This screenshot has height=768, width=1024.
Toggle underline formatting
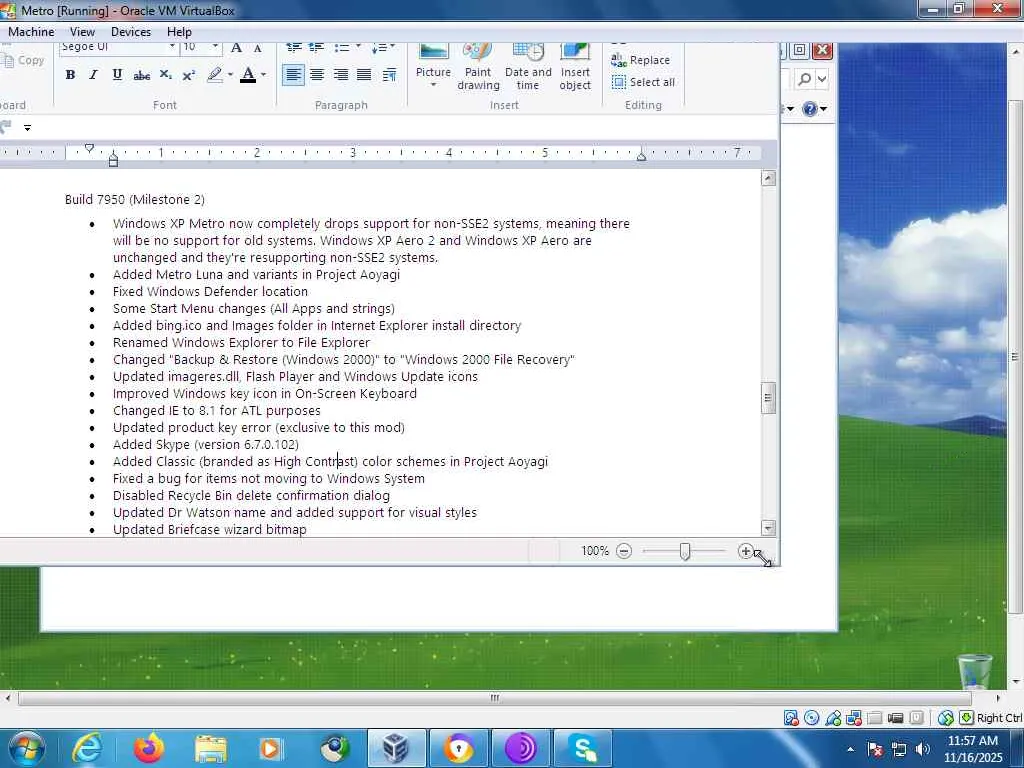[x=117, y=75]
